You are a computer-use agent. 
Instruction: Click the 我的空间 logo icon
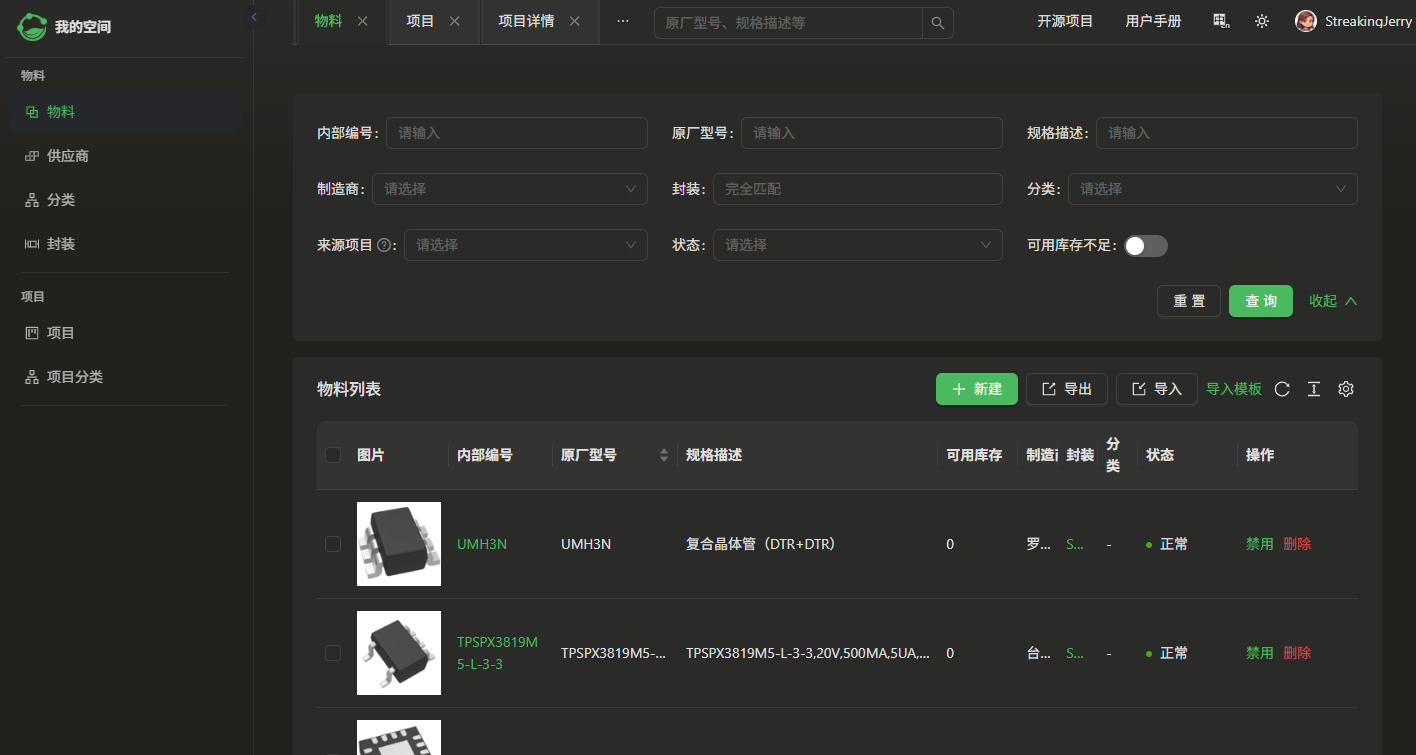[32, 27]
